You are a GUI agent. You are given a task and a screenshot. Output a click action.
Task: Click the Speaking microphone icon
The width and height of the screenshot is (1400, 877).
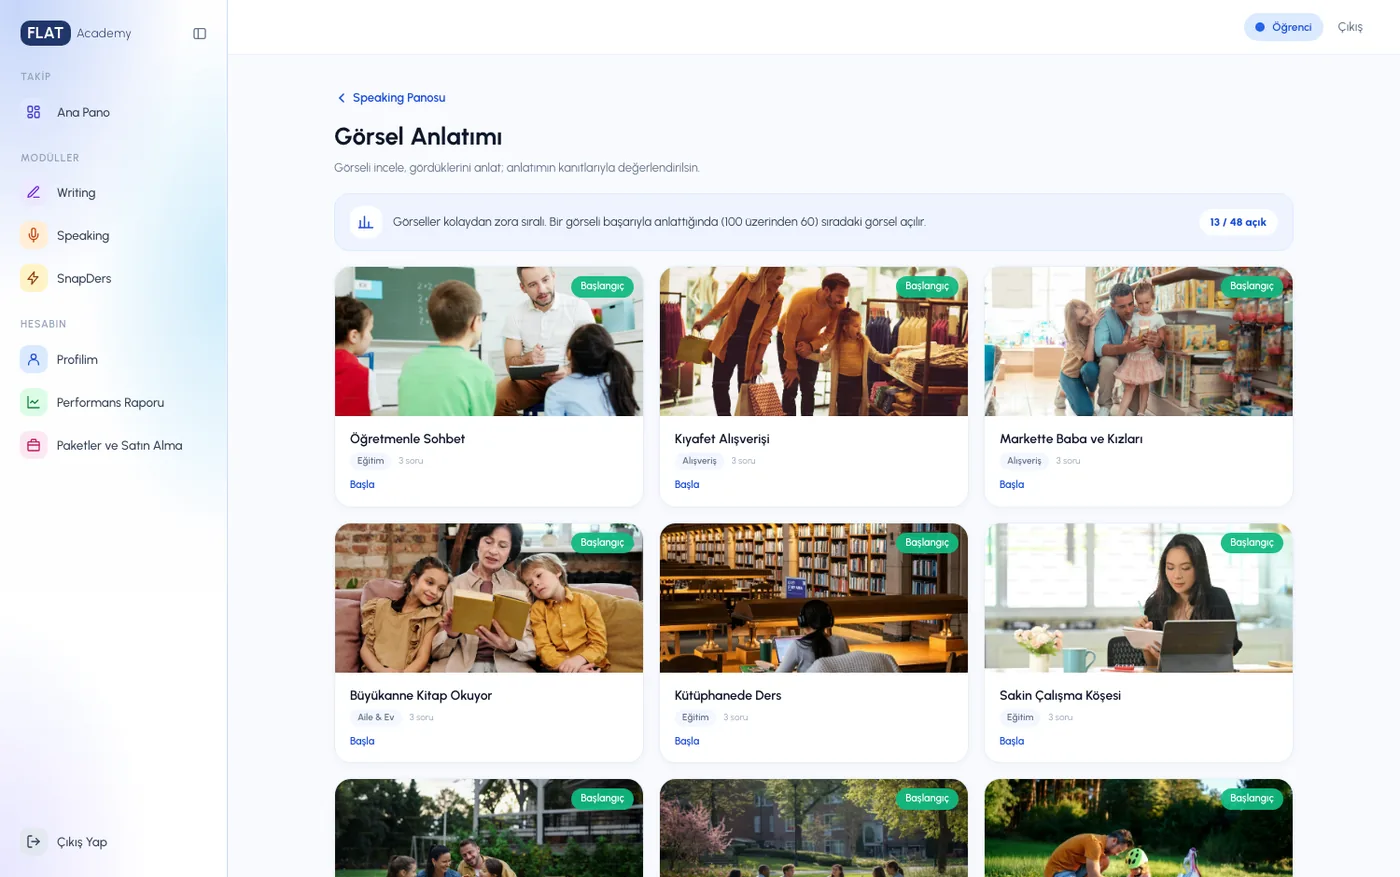point(33,235)
